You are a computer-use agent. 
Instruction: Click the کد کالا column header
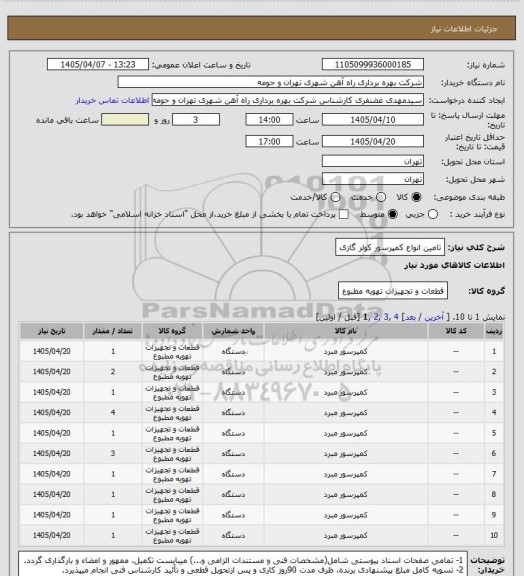pos(456,331)
